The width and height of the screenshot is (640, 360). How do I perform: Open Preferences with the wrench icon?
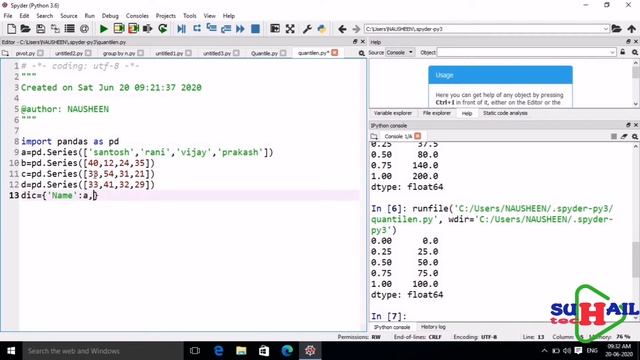pos(307,29)
